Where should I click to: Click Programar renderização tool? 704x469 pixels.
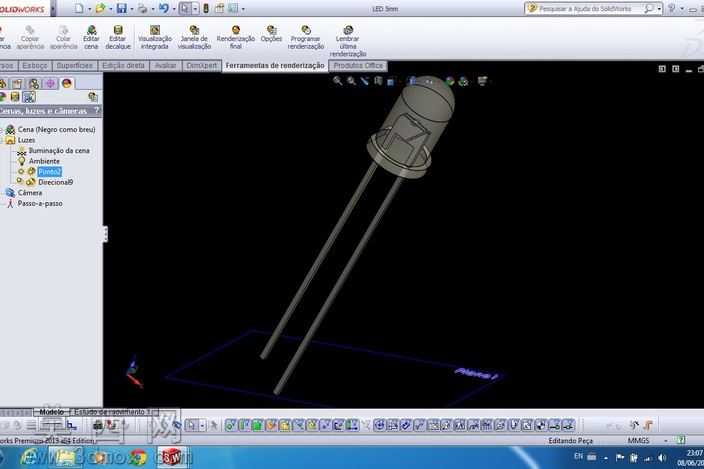pos(306,38)
